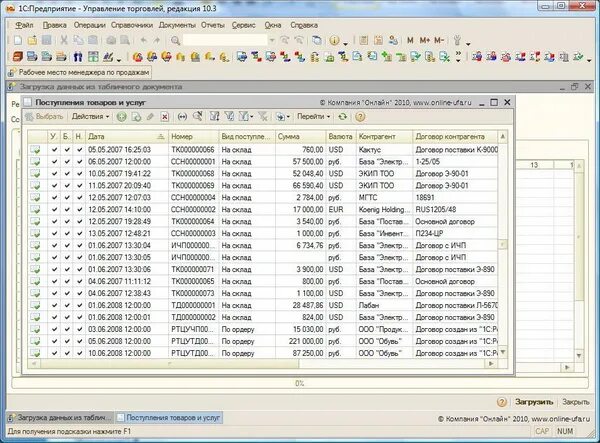Toggle У. checkmark in row ТК00000066
The image size is (600, 443).
coord(54,150)
